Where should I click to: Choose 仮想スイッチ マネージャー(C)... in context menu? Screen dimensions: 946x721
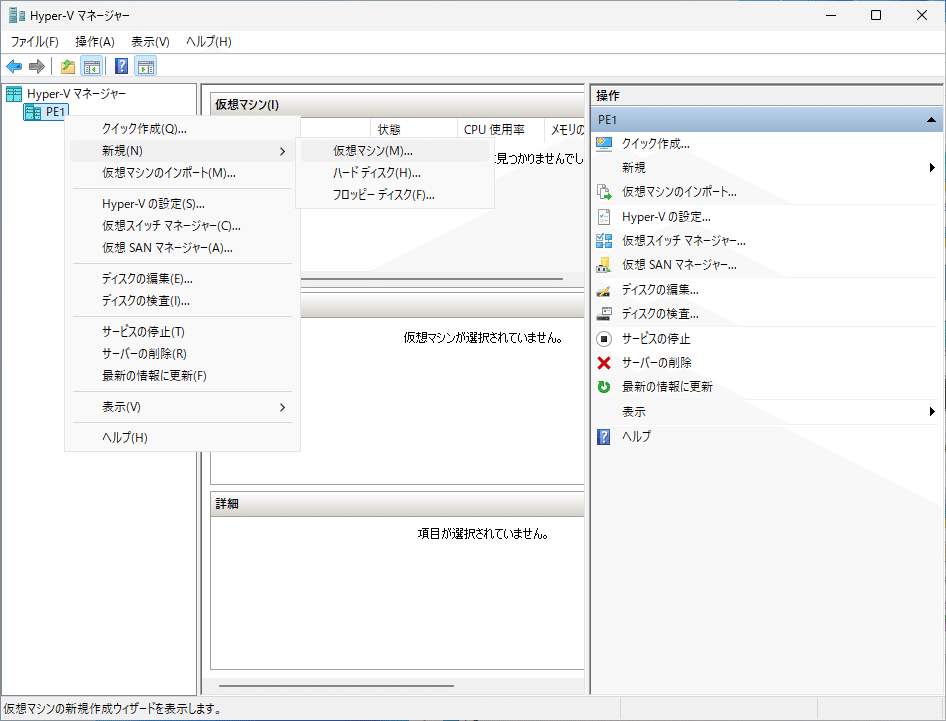click(x=182, y=226)
